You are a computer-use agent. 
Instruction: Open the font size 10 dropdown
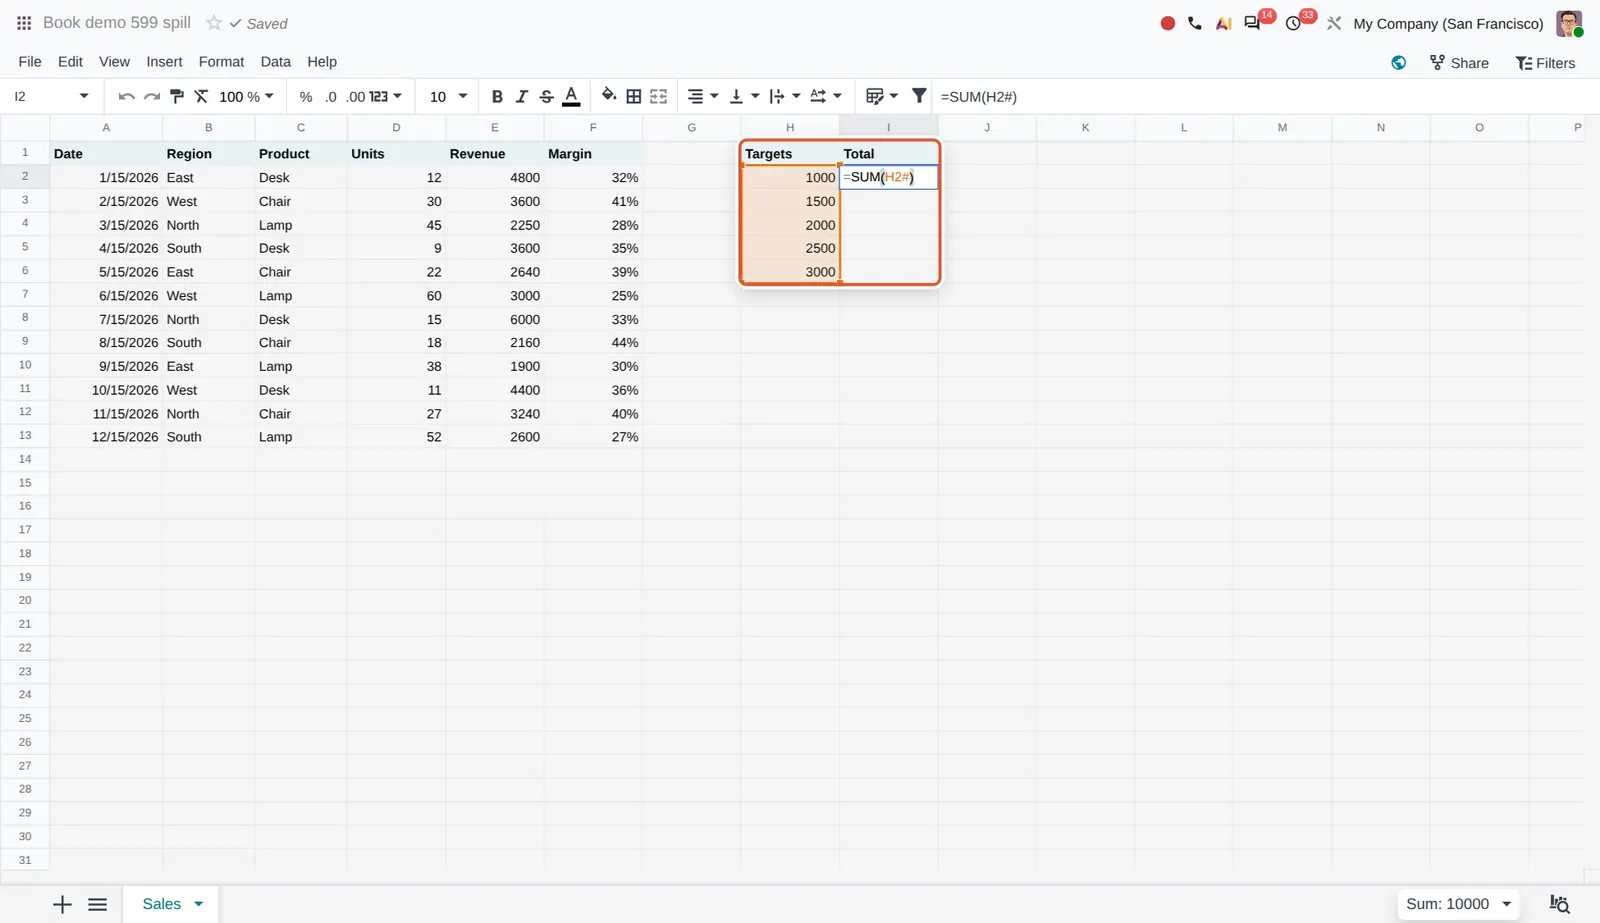[448, 97]
